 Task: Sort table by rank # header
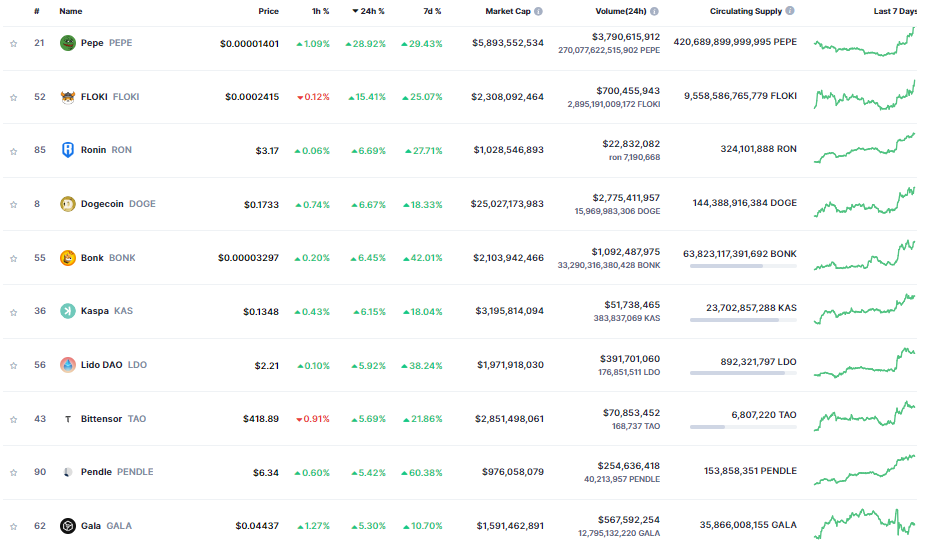pos(37,11)
